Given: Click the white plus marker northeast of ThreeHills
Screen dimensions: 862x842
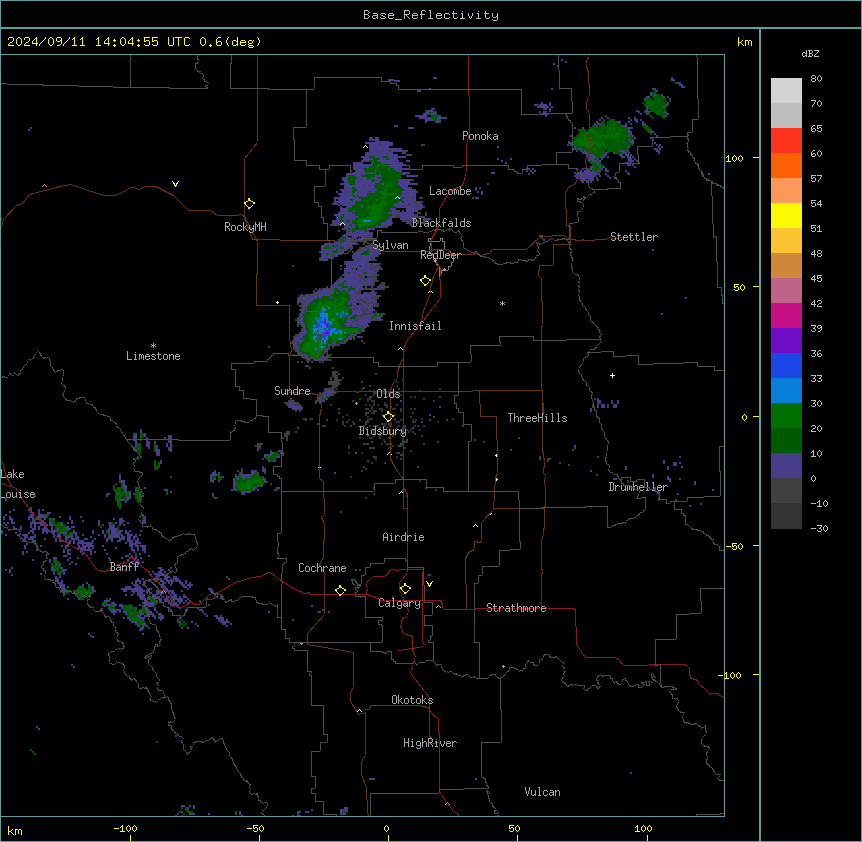Looking at the screenshot, I should pos(612,375).
